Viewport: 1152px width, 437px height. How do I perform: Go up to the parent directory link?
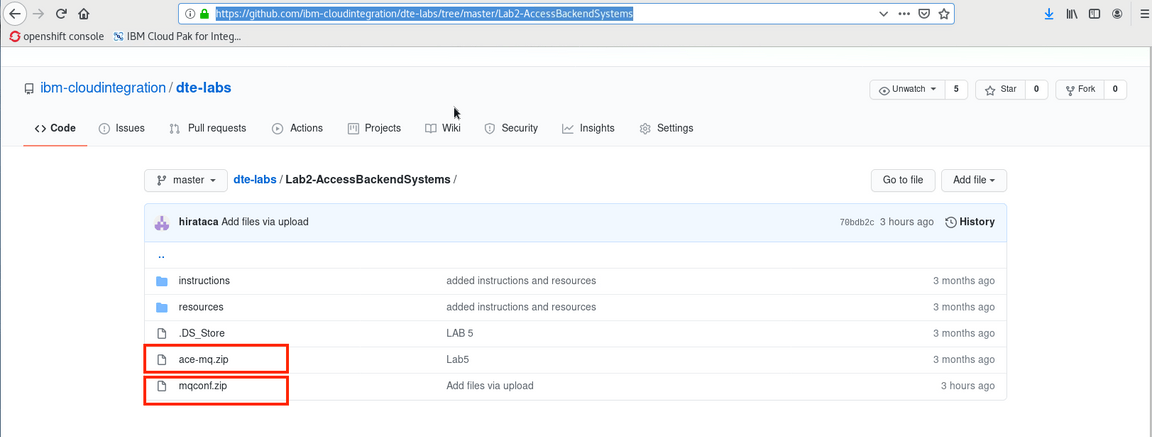point(162,256)
